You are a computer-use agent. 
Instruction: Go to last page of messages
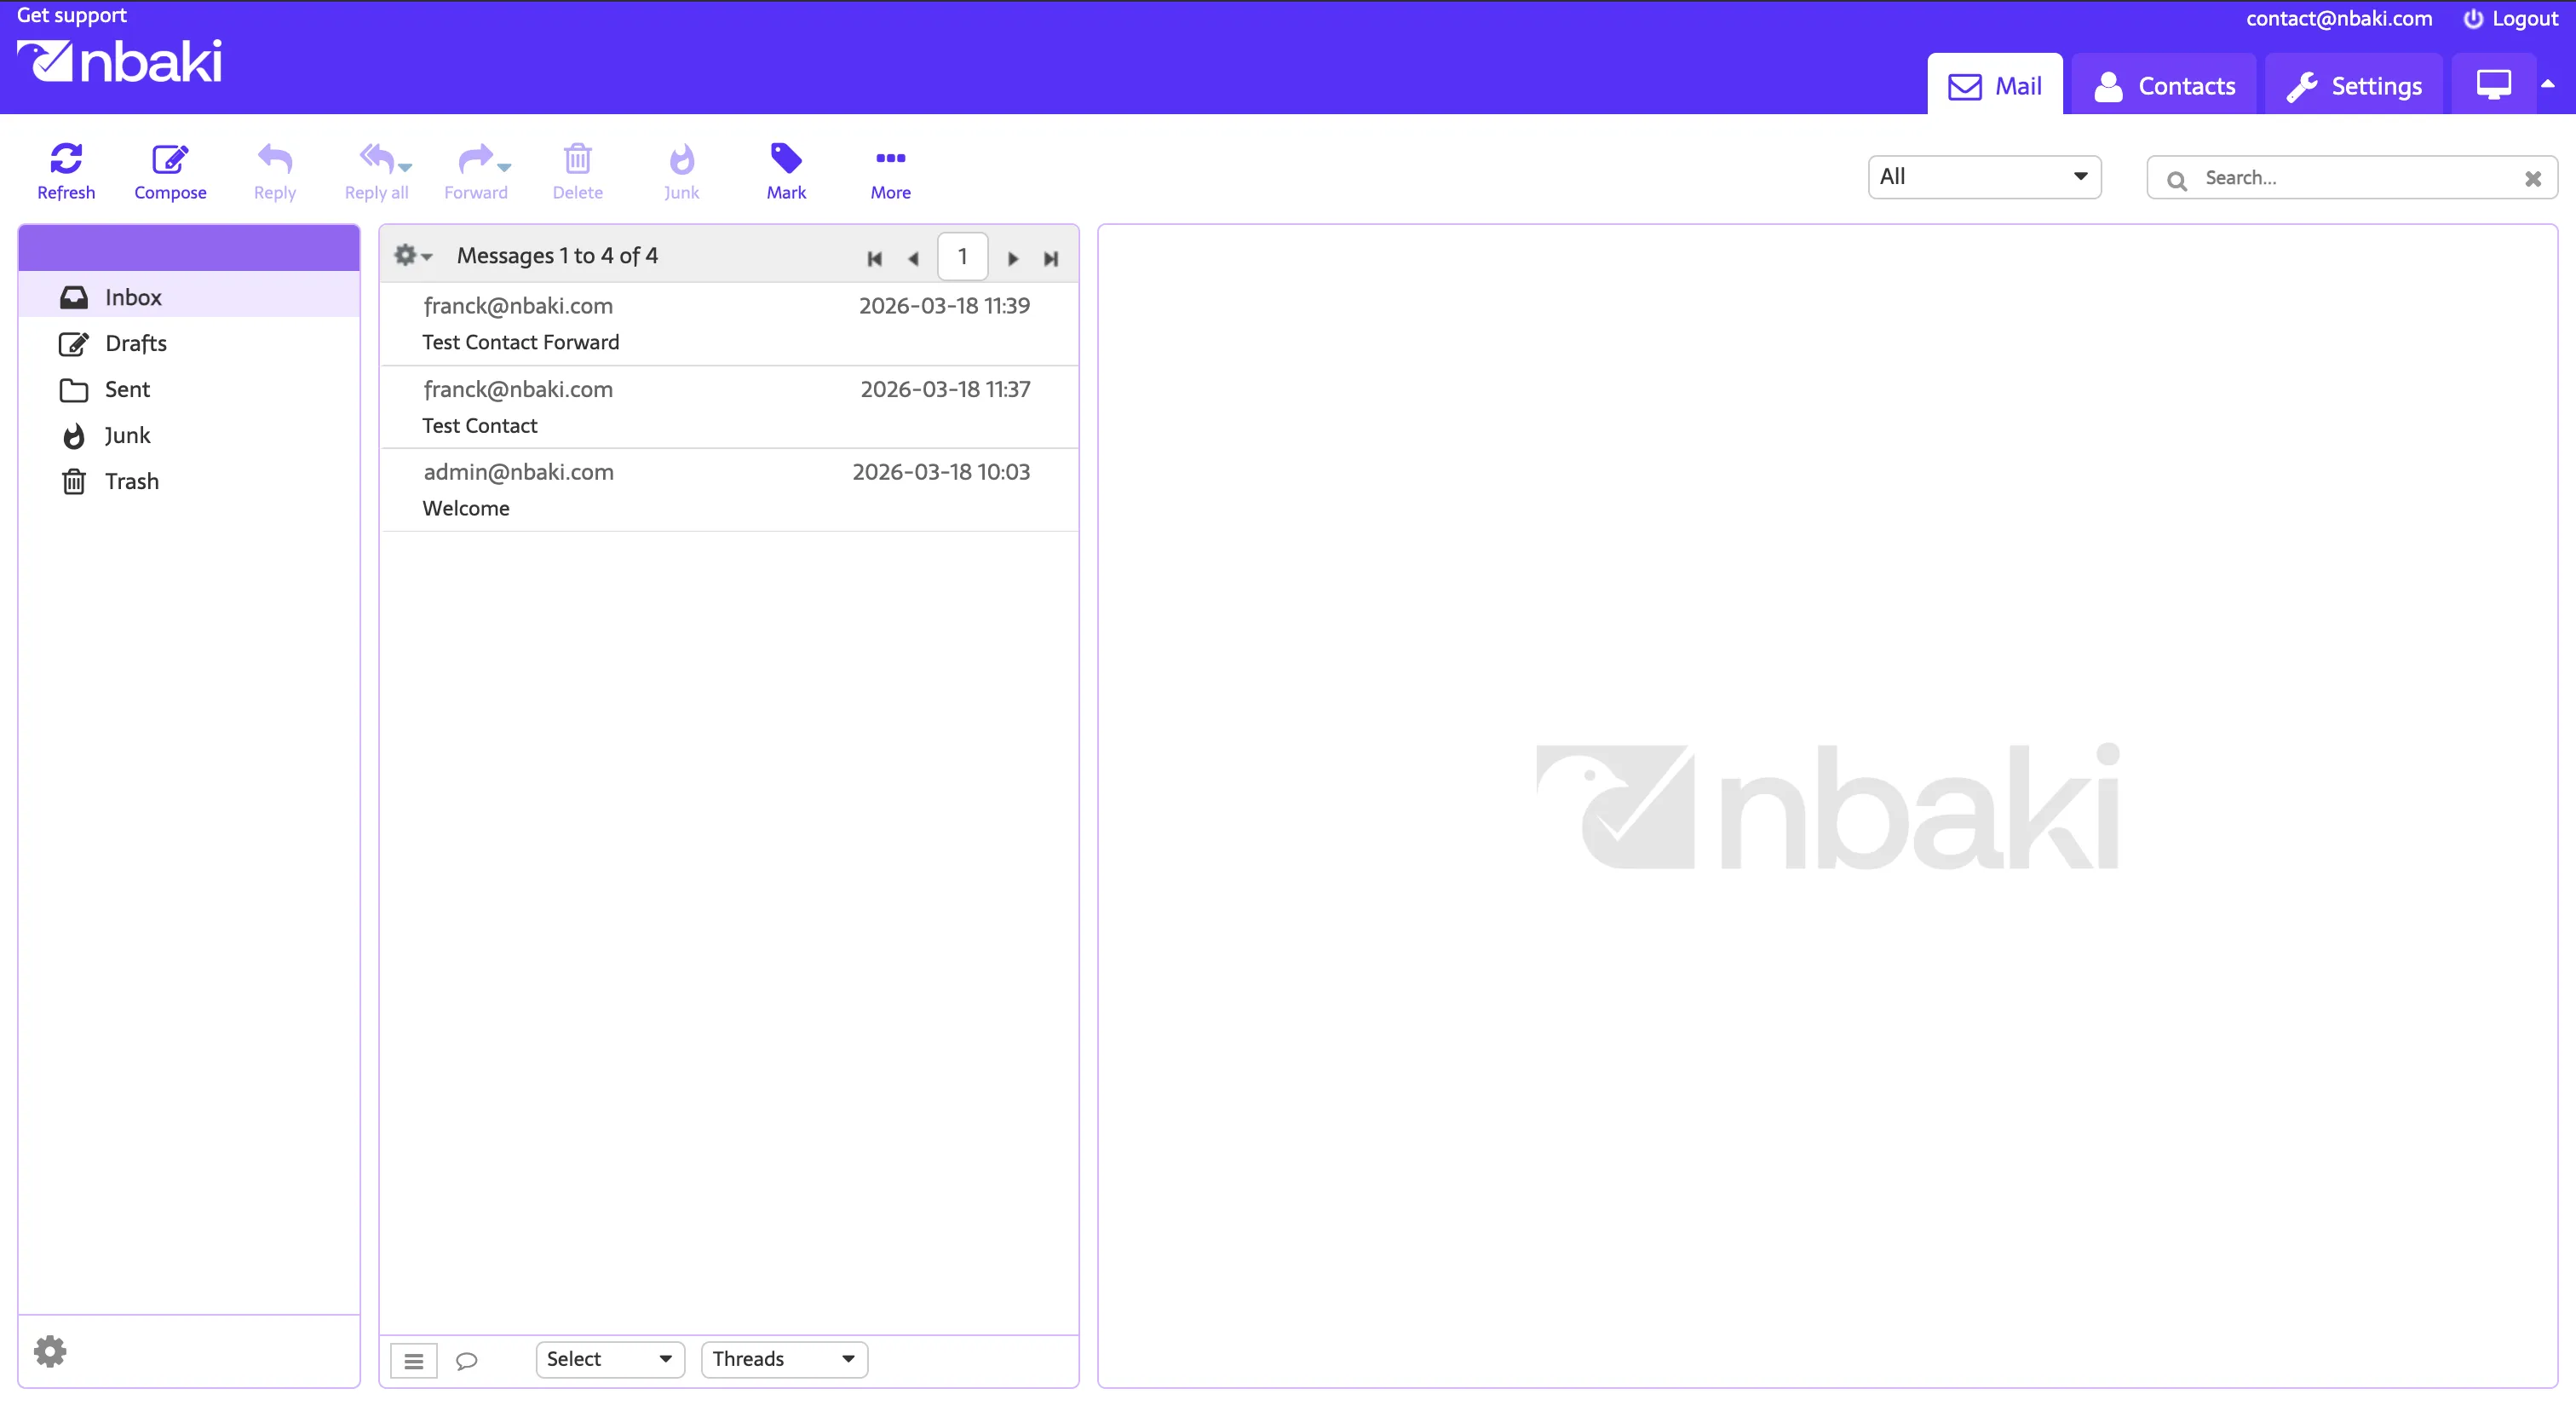(x=1050, y=258)
